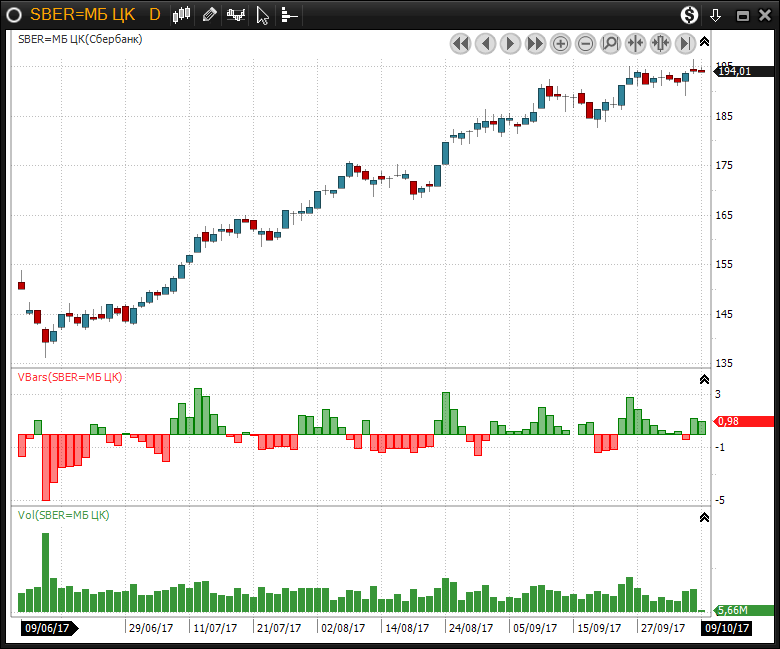Collapse the Vol indicator panel
The width and height of the screenshot is (780, 649).
tap(704, 517)
